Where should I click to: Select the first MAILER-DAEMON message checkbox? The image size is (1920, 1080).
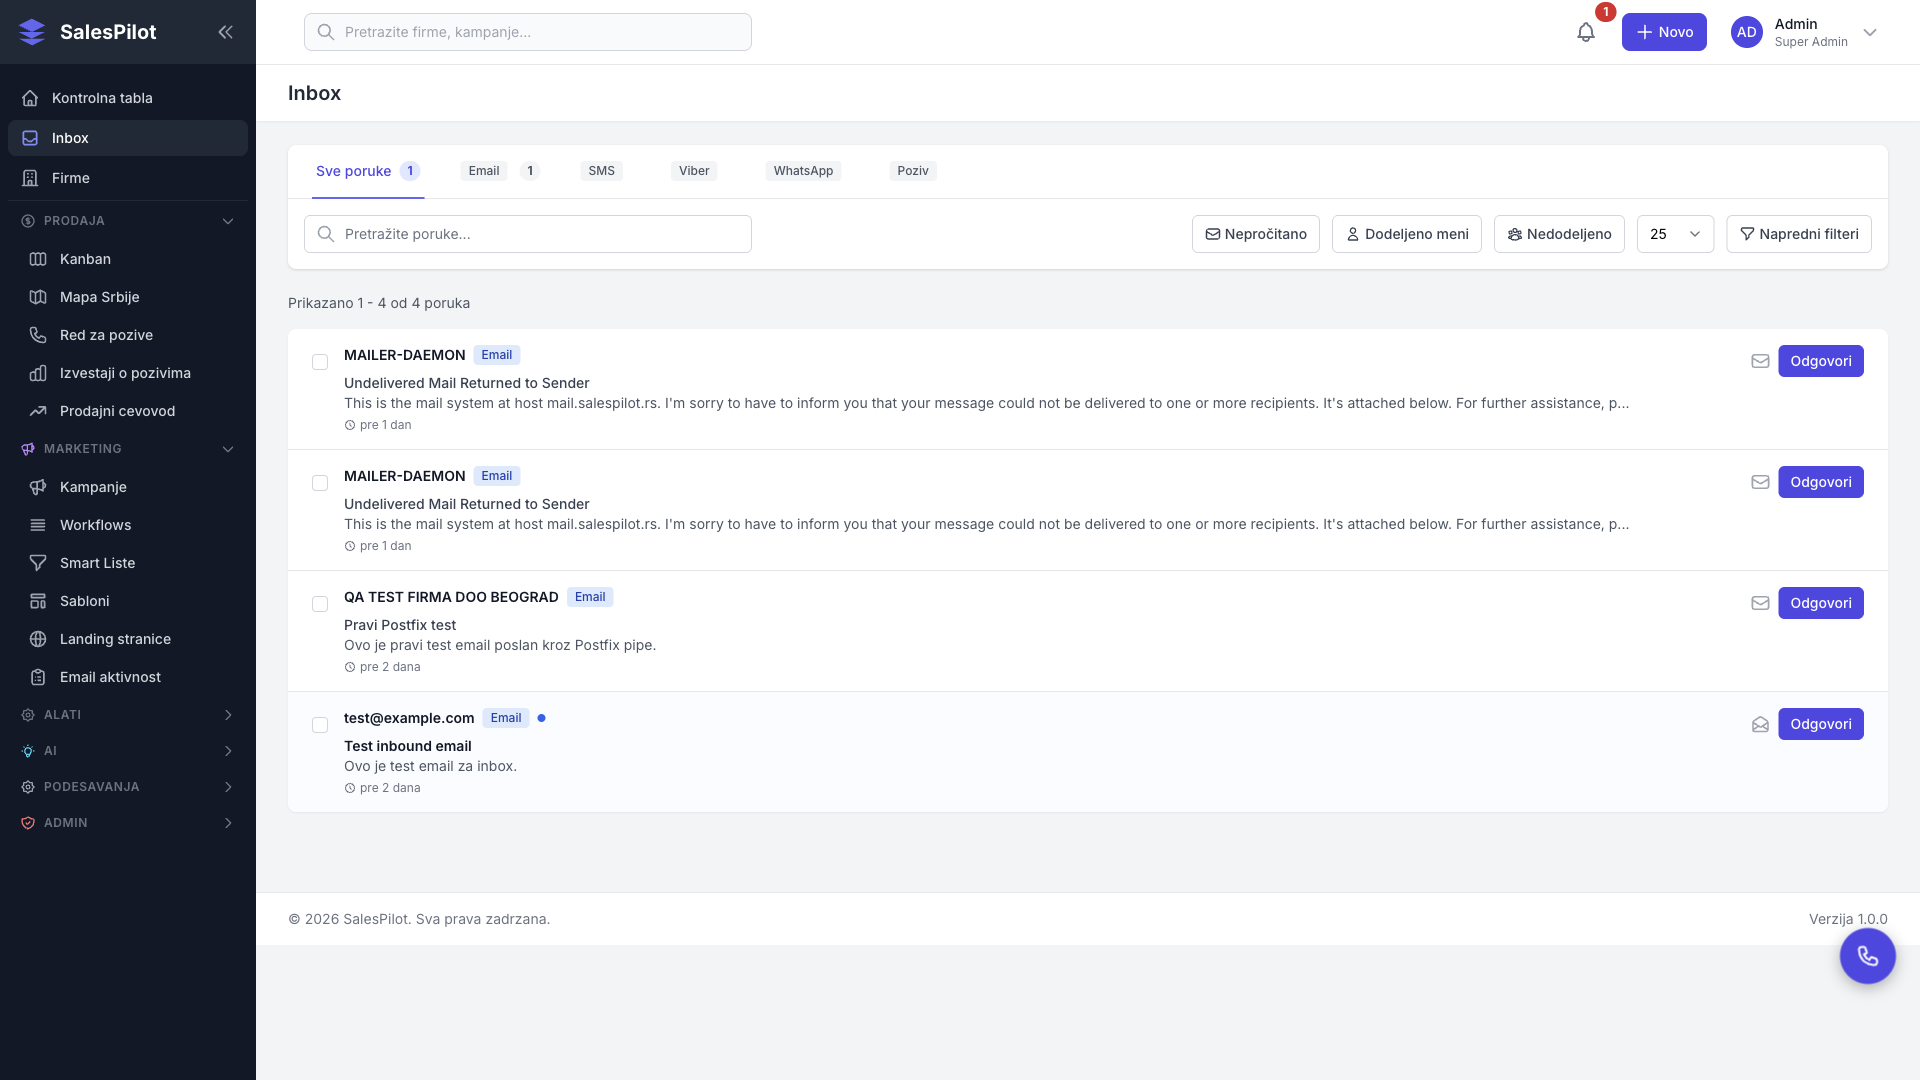pos(320,362)
